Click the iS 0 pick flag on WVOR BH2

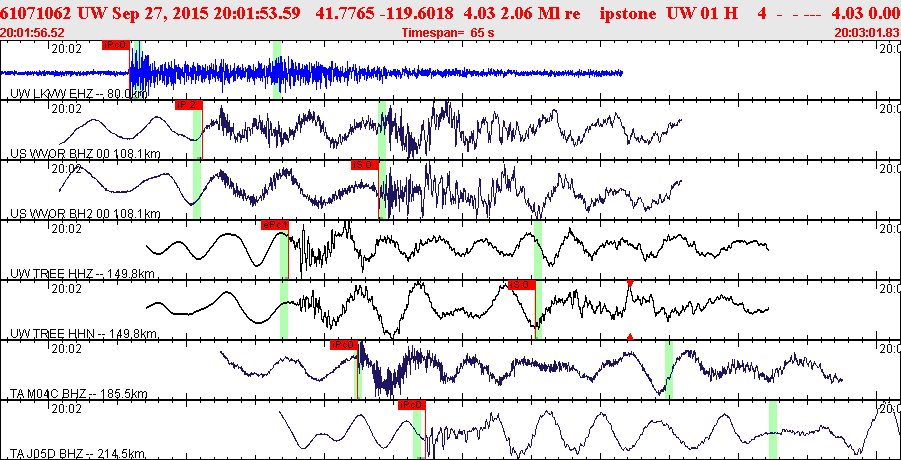[365, 165]
